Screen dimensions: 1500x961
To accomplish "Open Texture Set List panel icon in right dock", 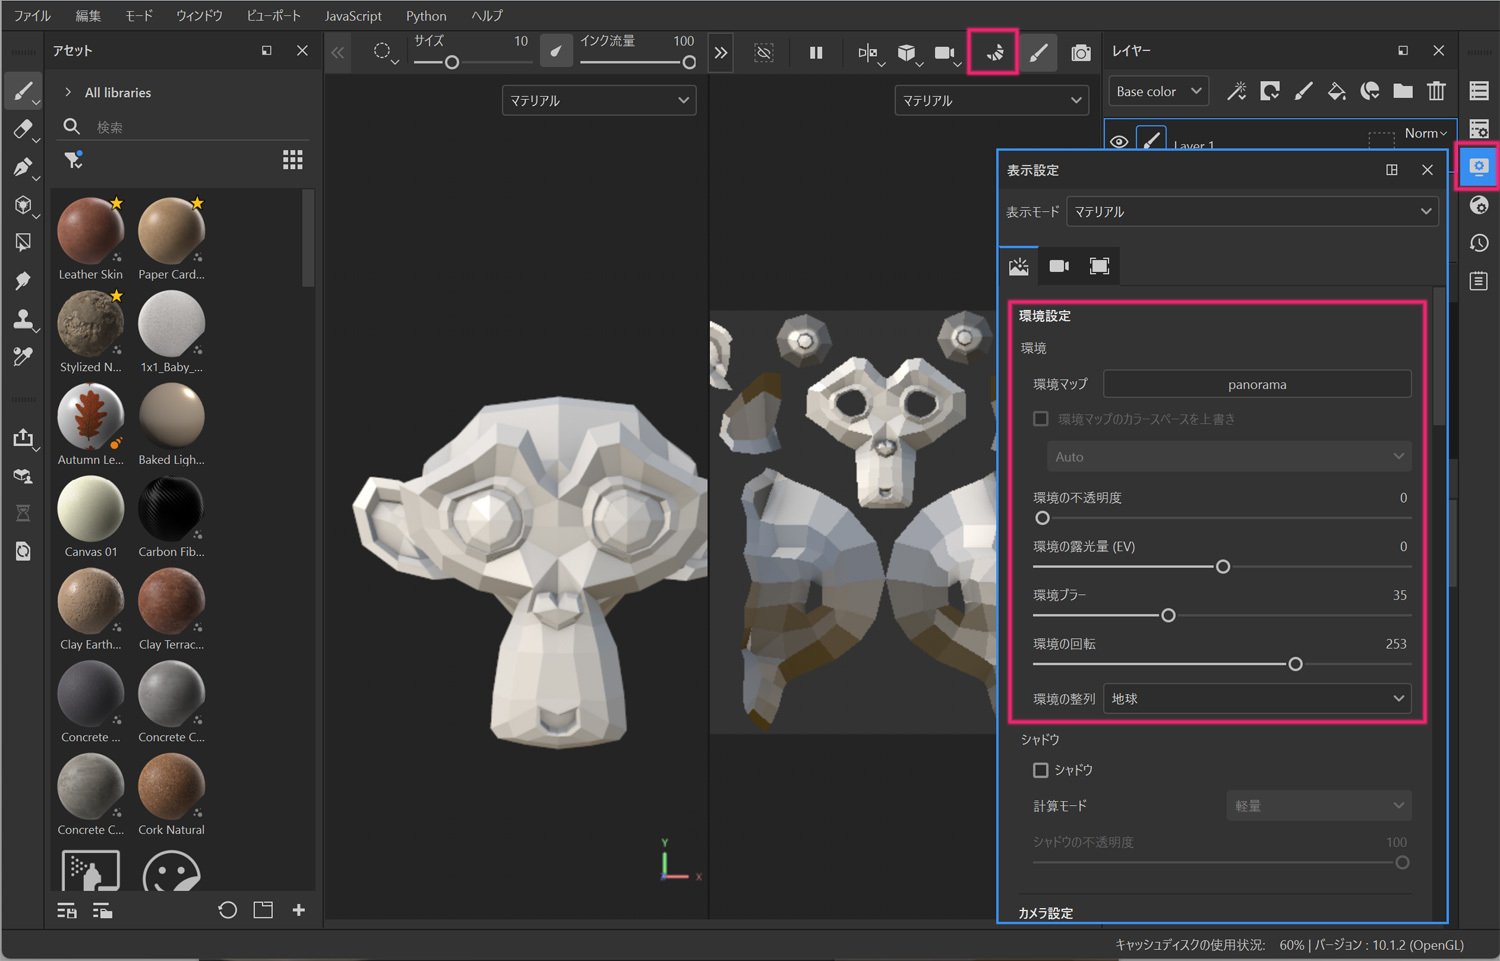I will [x=1479, y=90].
